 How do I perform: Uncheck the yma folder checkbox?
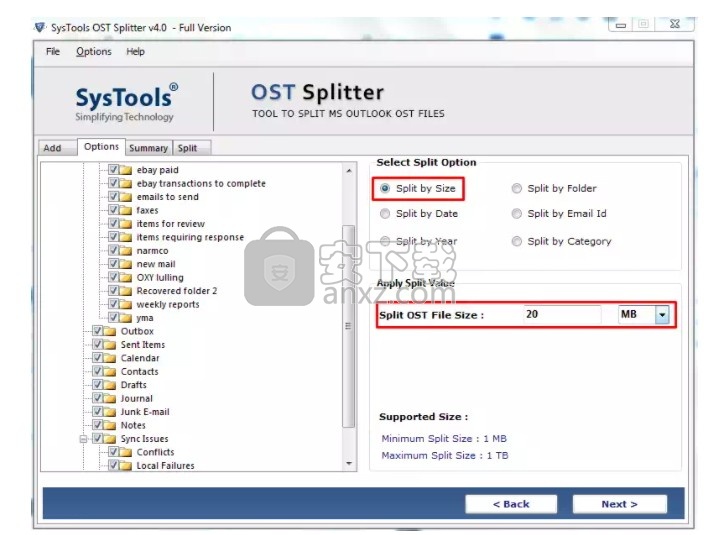pos(113,317)
